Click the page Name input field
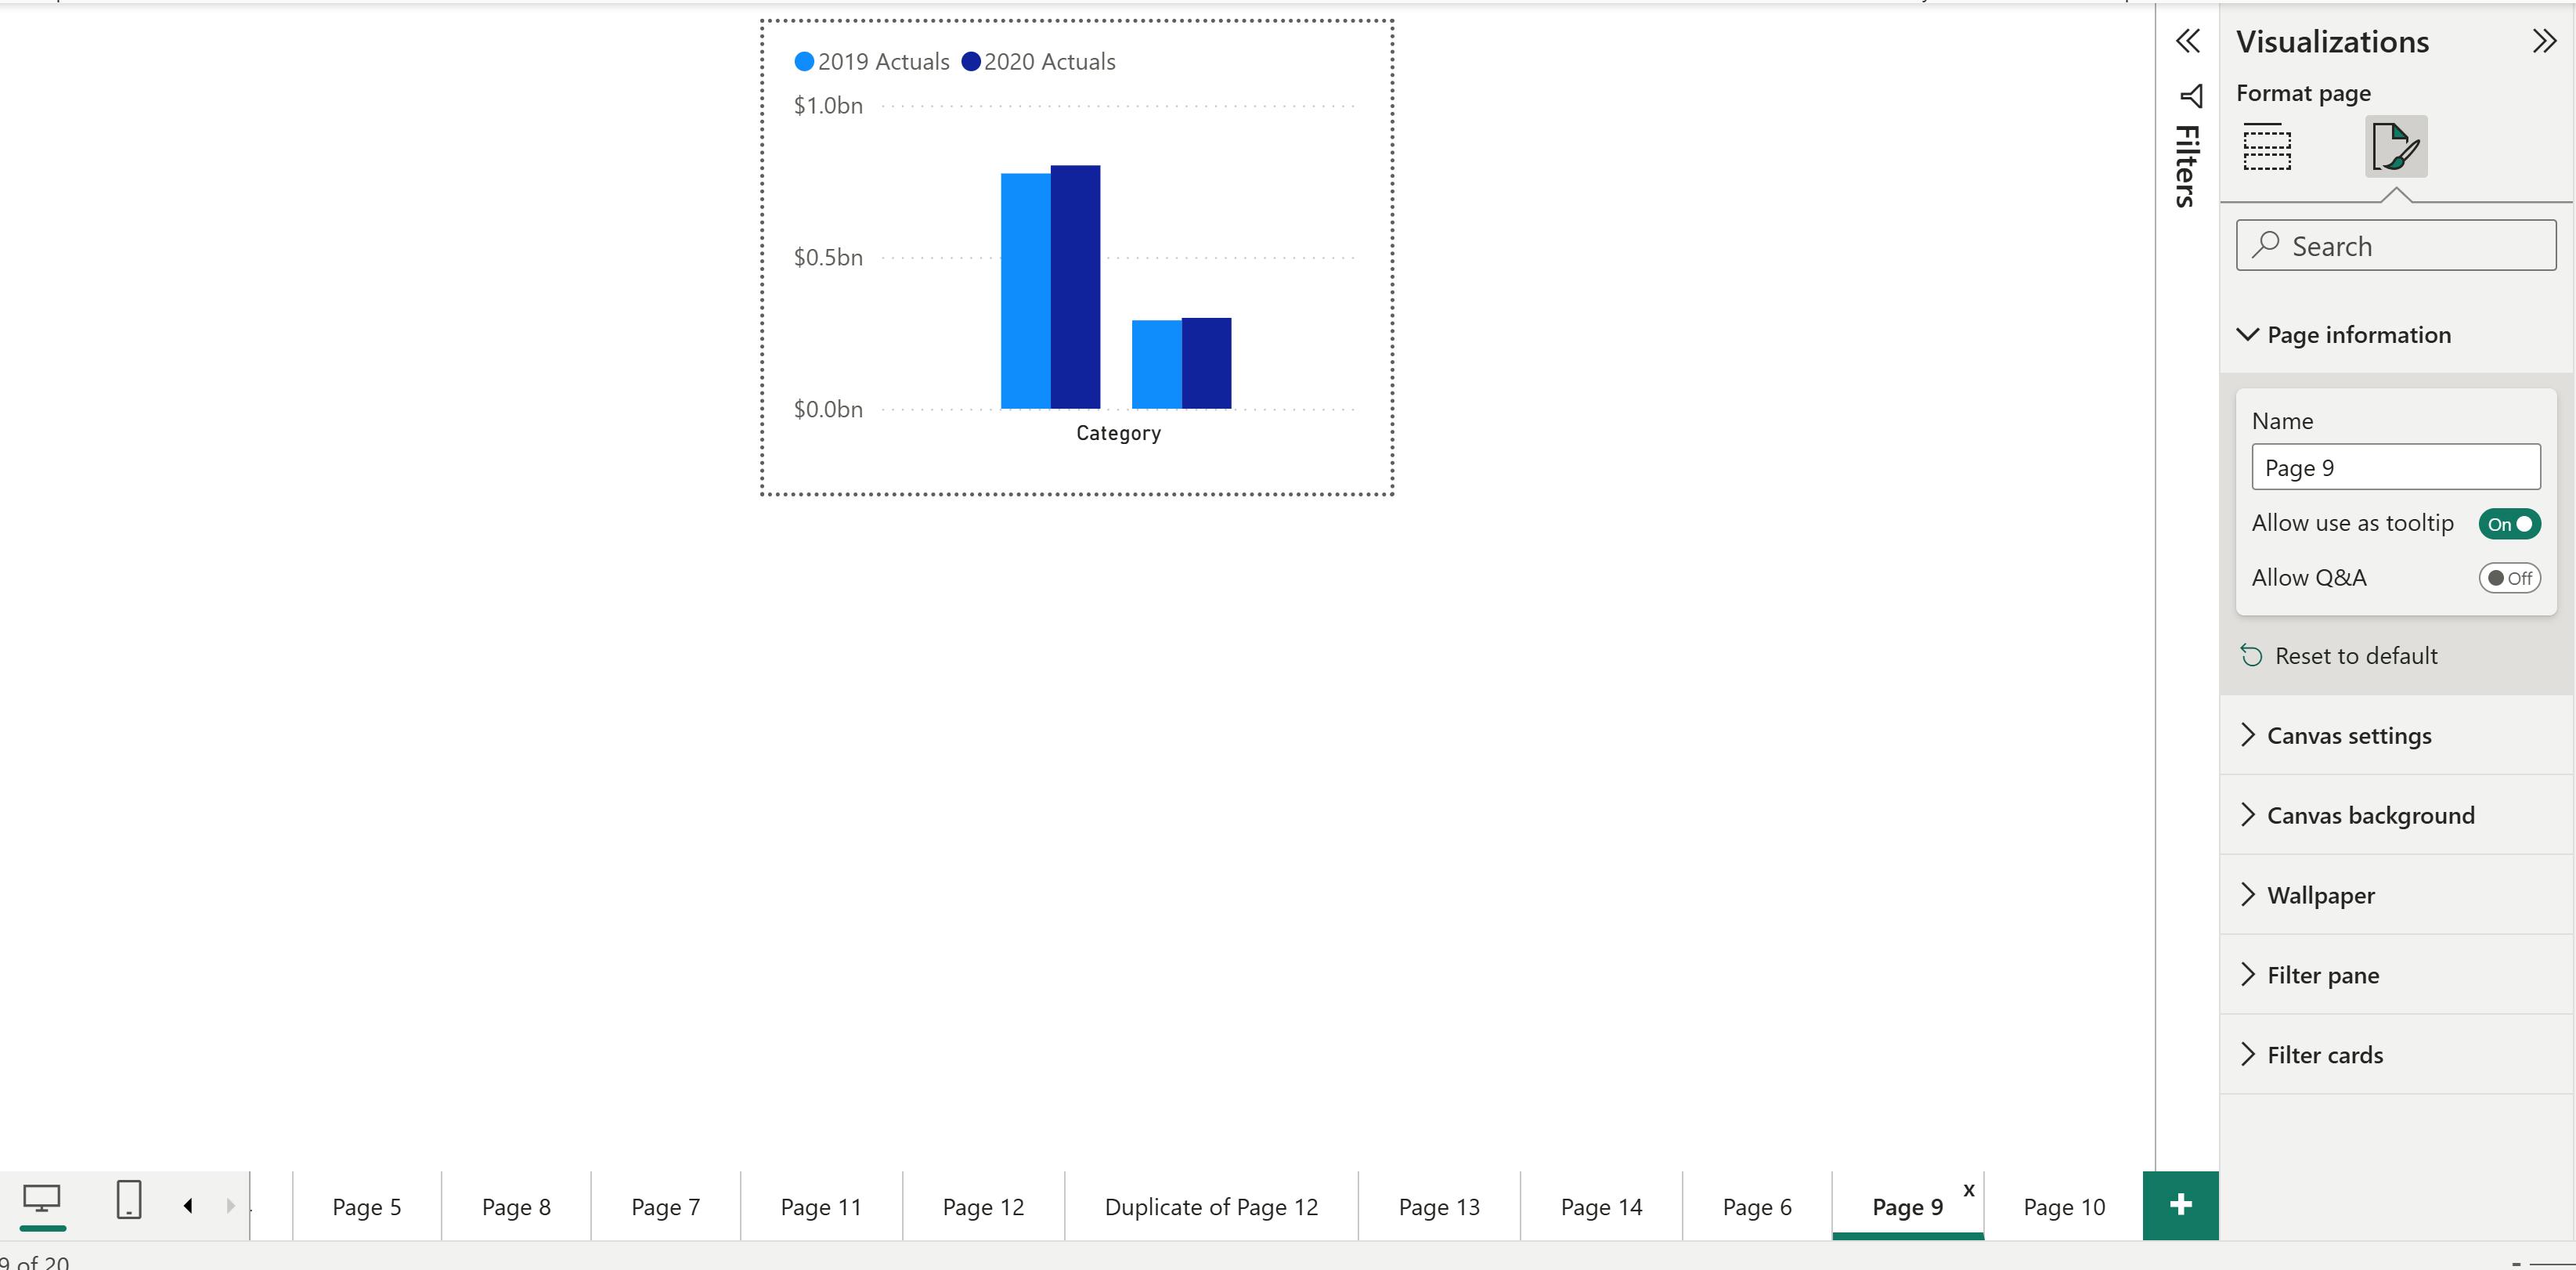2576x1270 pixels. pos(2395,468)
